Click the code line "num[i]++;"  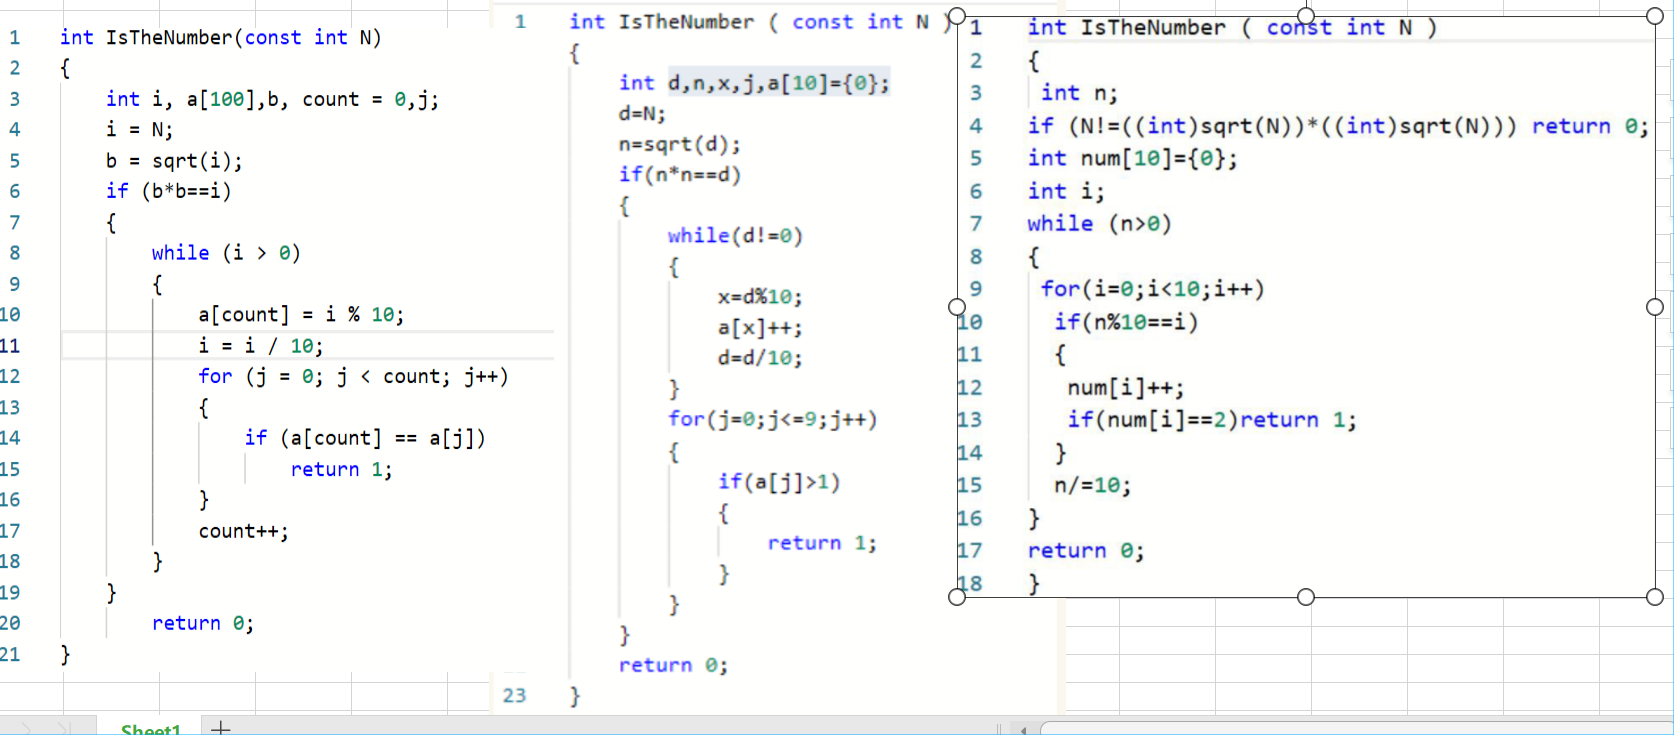(x=1126, y=388)
